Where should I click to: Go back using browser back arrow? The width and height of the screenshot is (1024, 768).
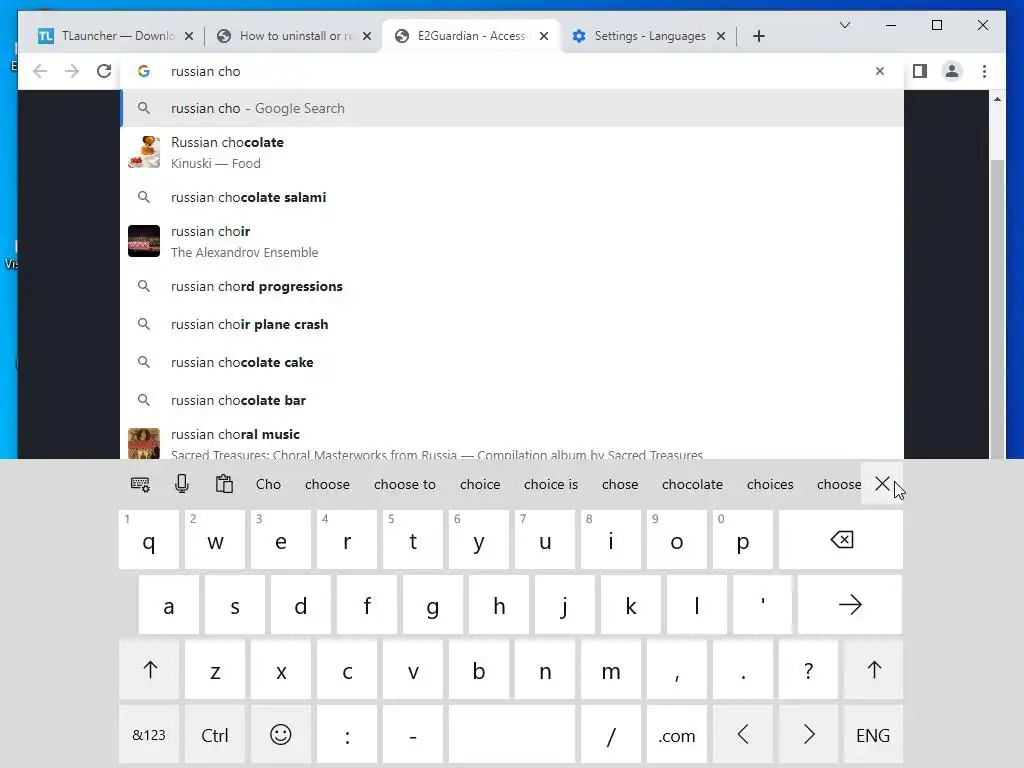click(x=40, y=71)
